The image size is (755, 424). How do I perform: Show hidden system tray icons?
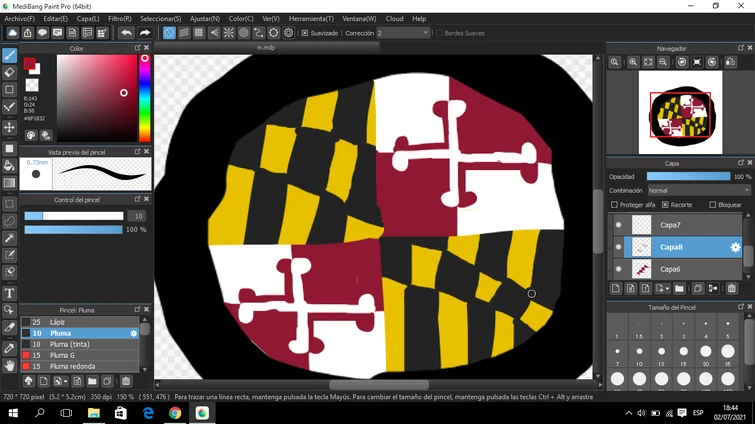click(628, 413)
